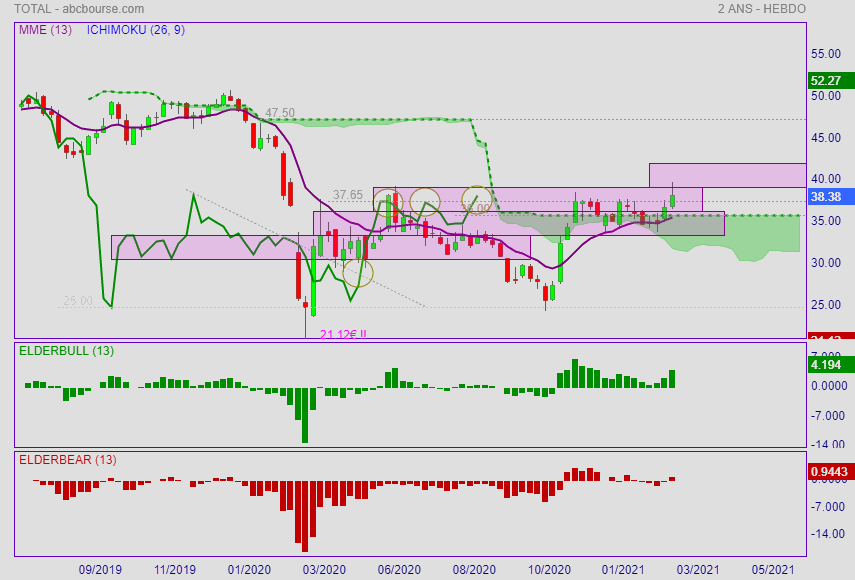Click the red 0.9443 Elderbear value tag

(831, 472)
